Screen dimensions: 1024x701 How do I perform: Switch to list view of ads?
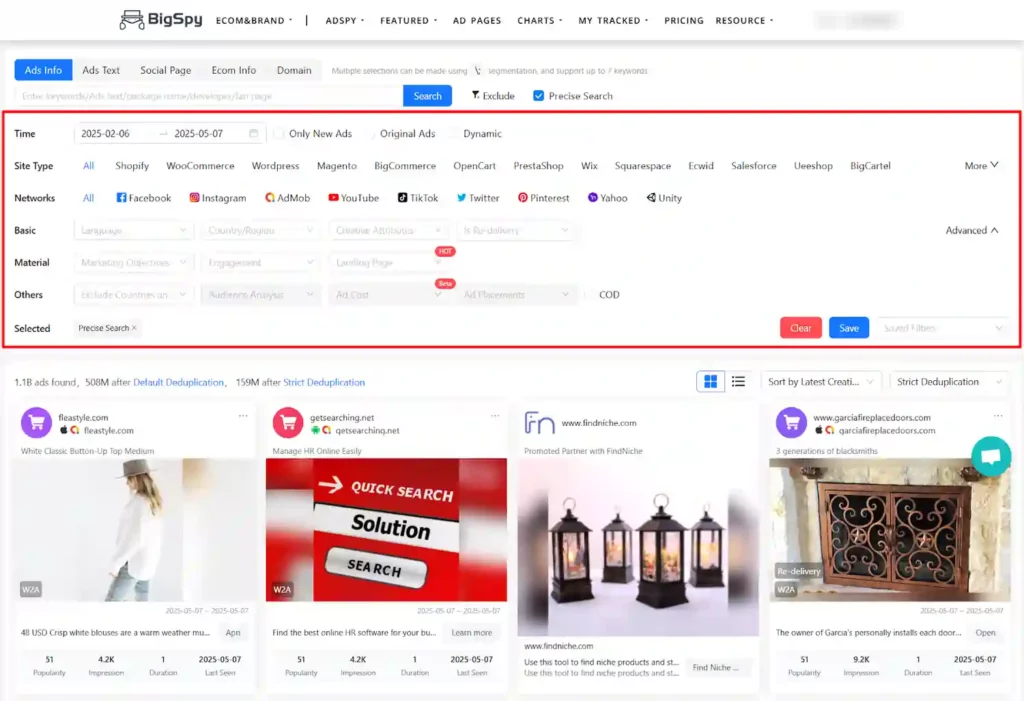click(738, 381)
